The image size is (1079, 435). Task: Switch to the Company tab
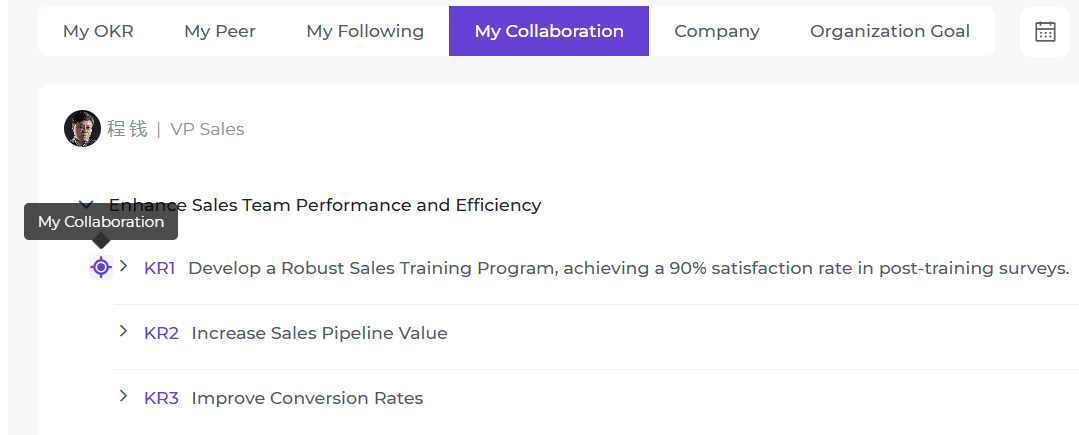(x=717, y=31)
